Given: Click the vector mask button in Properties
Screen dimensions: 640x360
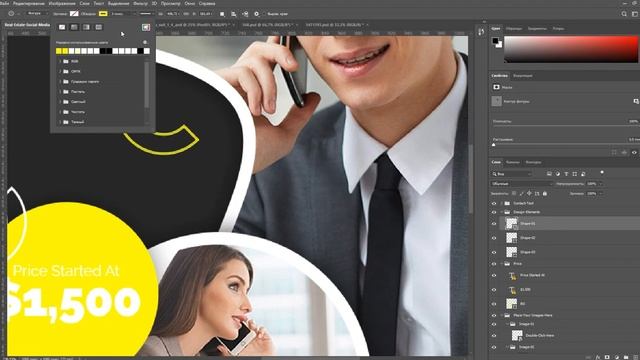Looking at the screenshot, I should 636,101.
